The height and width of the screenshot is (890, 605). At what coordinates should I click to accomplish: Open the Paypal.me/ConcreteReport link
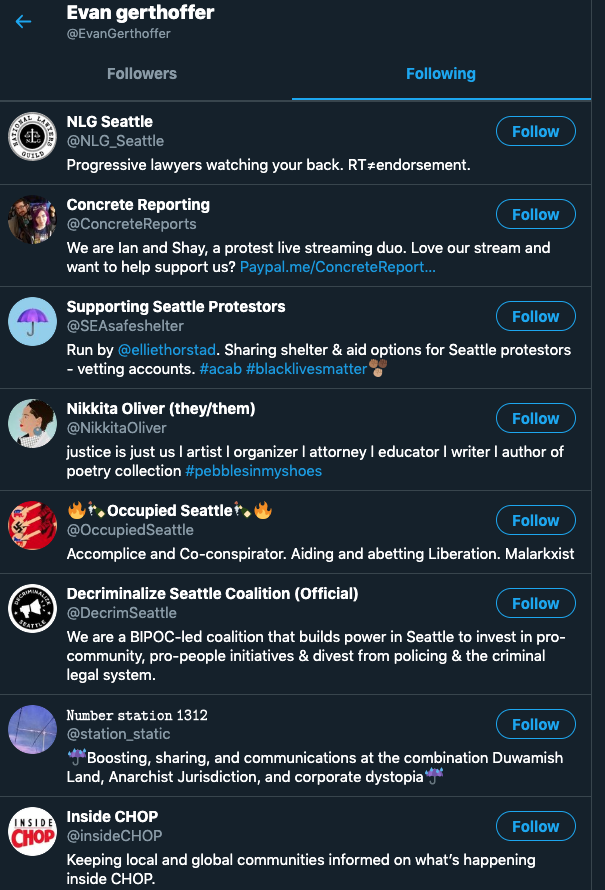pyautogui.click(x=337, y=267)
